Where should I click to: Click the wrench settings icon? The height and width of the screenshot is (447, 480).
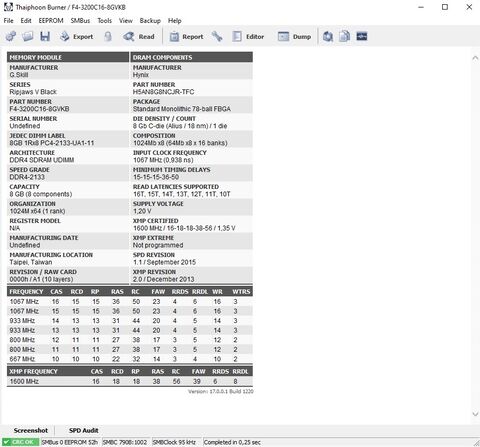[x=217, y=36]
